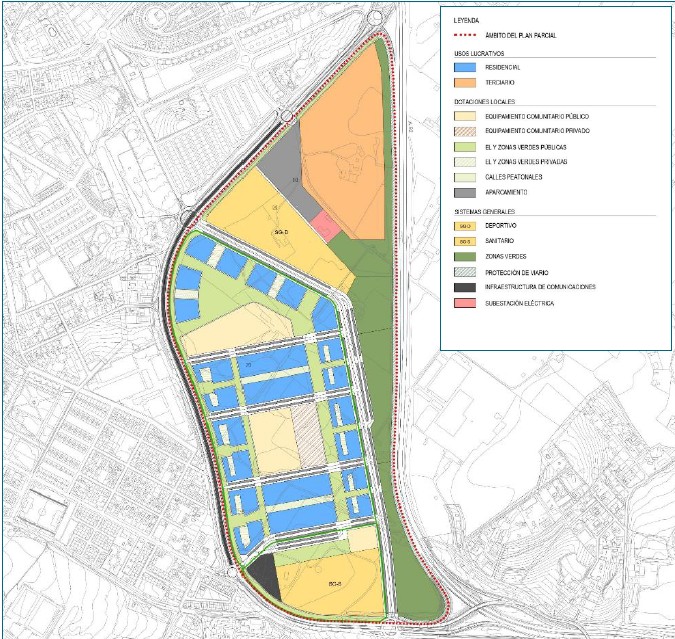Select the EL y Zonas Verdes Públicas swatch
Viewport: 675px width, 639px height.
tap(465, 147)
